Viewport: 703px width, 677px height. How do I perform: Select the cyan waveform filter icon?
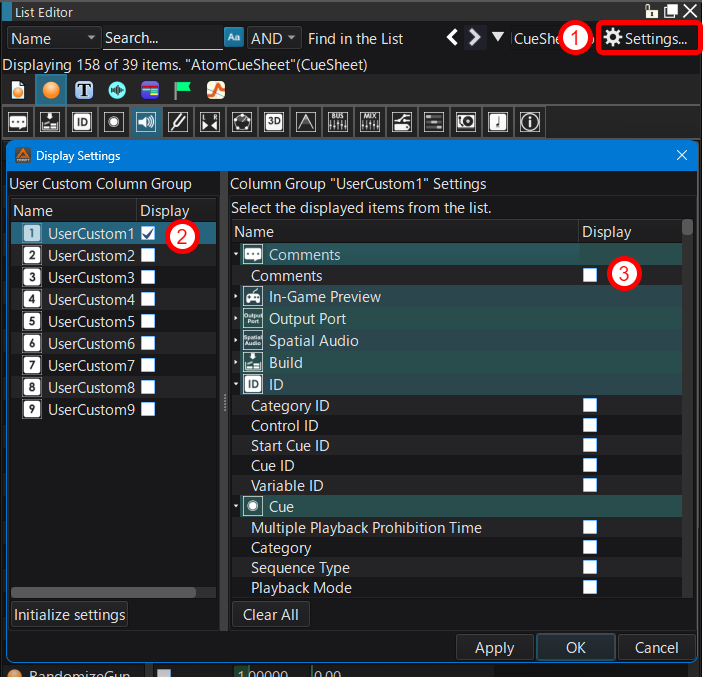click(x=117, y=90)
